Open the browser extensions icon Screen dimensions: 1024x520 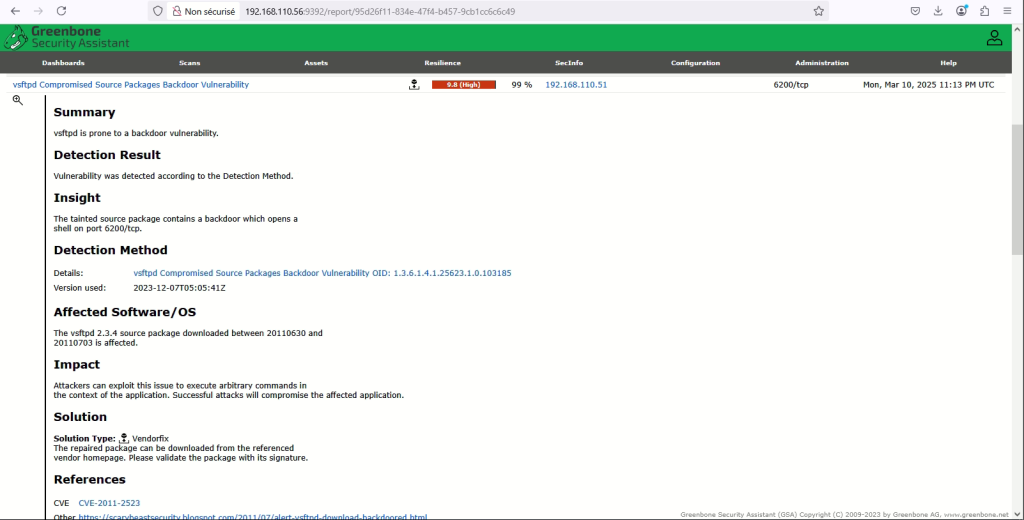(984, 11)
